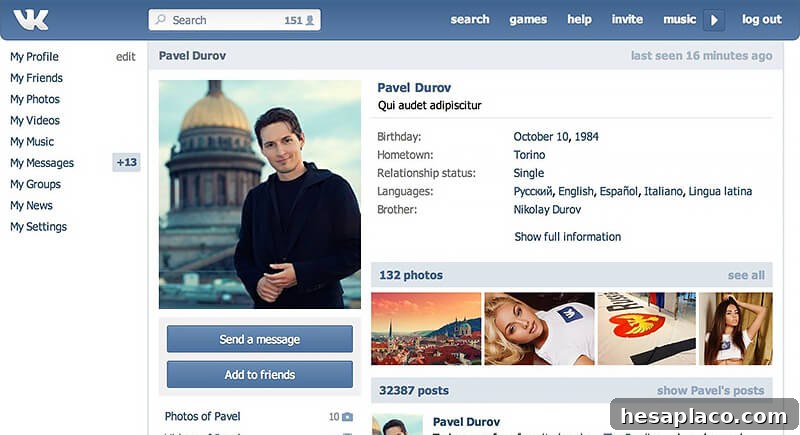Image resolution: width=800 pixels, height=435 pixels.
Task: Open help in the top menu
Action: (x=580, y=19)
